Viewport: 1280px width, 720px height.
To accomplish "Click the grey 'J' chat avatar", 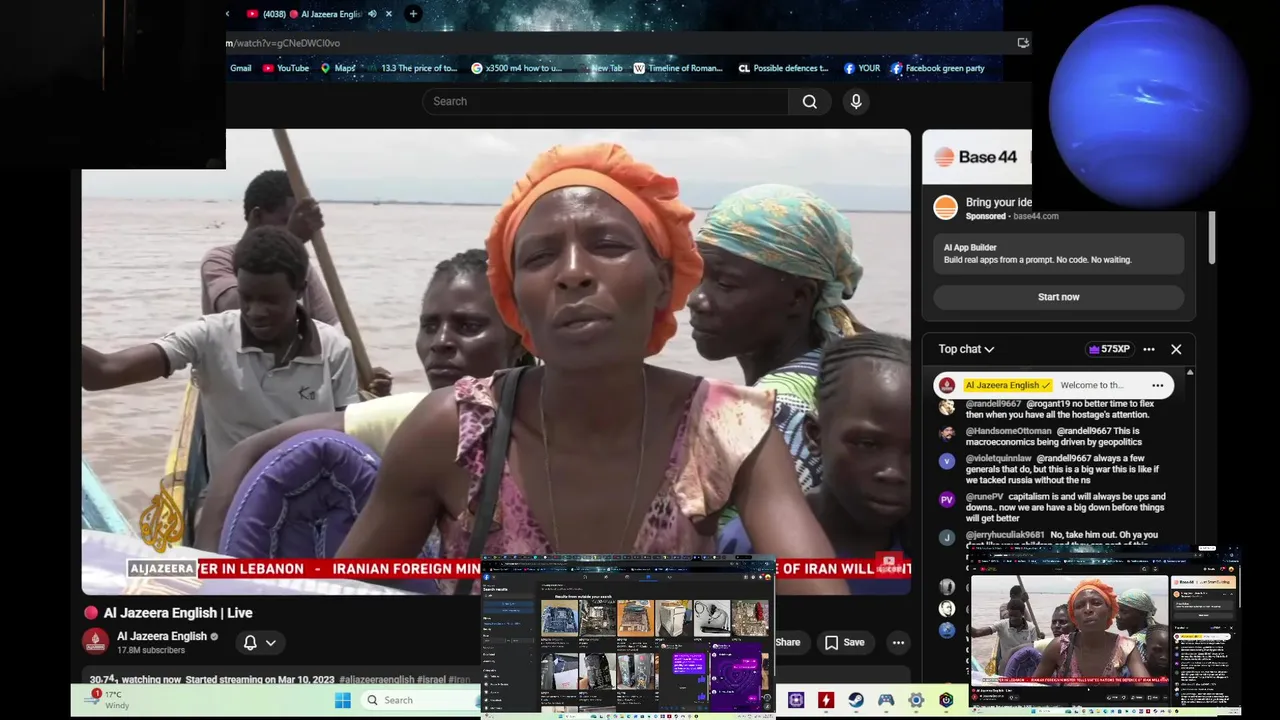I will coord(947,538).
